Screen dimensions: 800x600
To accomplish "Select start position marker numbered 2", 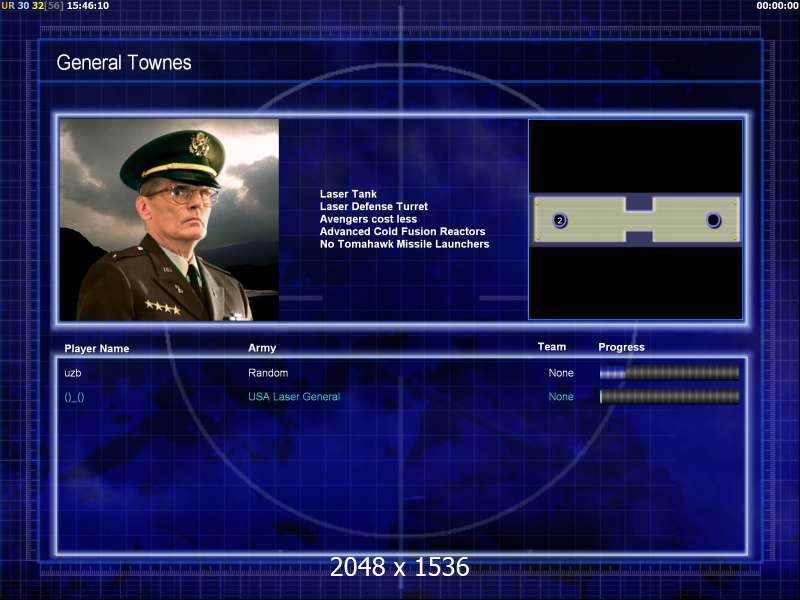I will click(x=560, y=220).
